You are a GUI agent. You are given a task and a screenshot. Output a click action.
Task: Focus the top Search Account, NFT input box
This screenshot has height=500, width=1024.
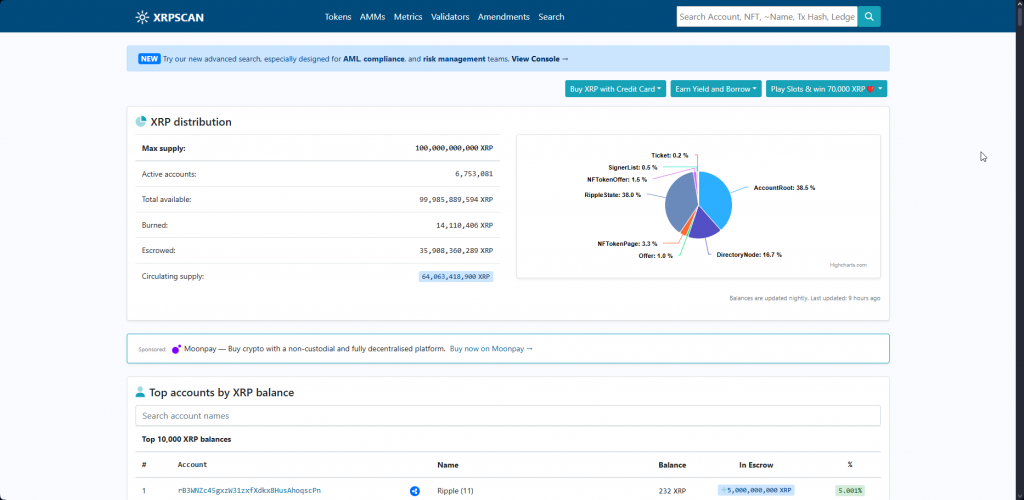[x=766, y=17]
